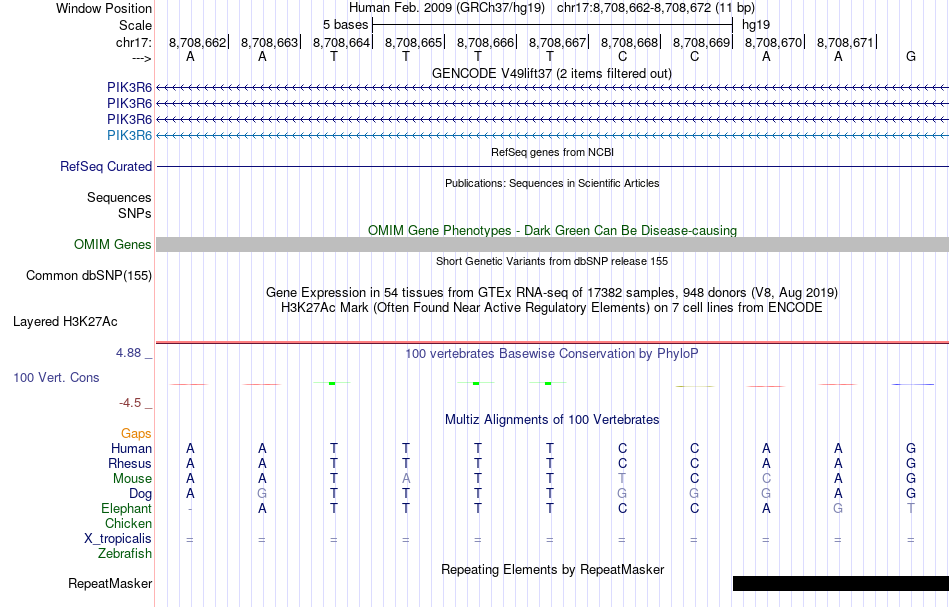The height and width of the screenshot is (607, 950).
Task: Click the Chicken alignment row label
Action: (128, 523)
